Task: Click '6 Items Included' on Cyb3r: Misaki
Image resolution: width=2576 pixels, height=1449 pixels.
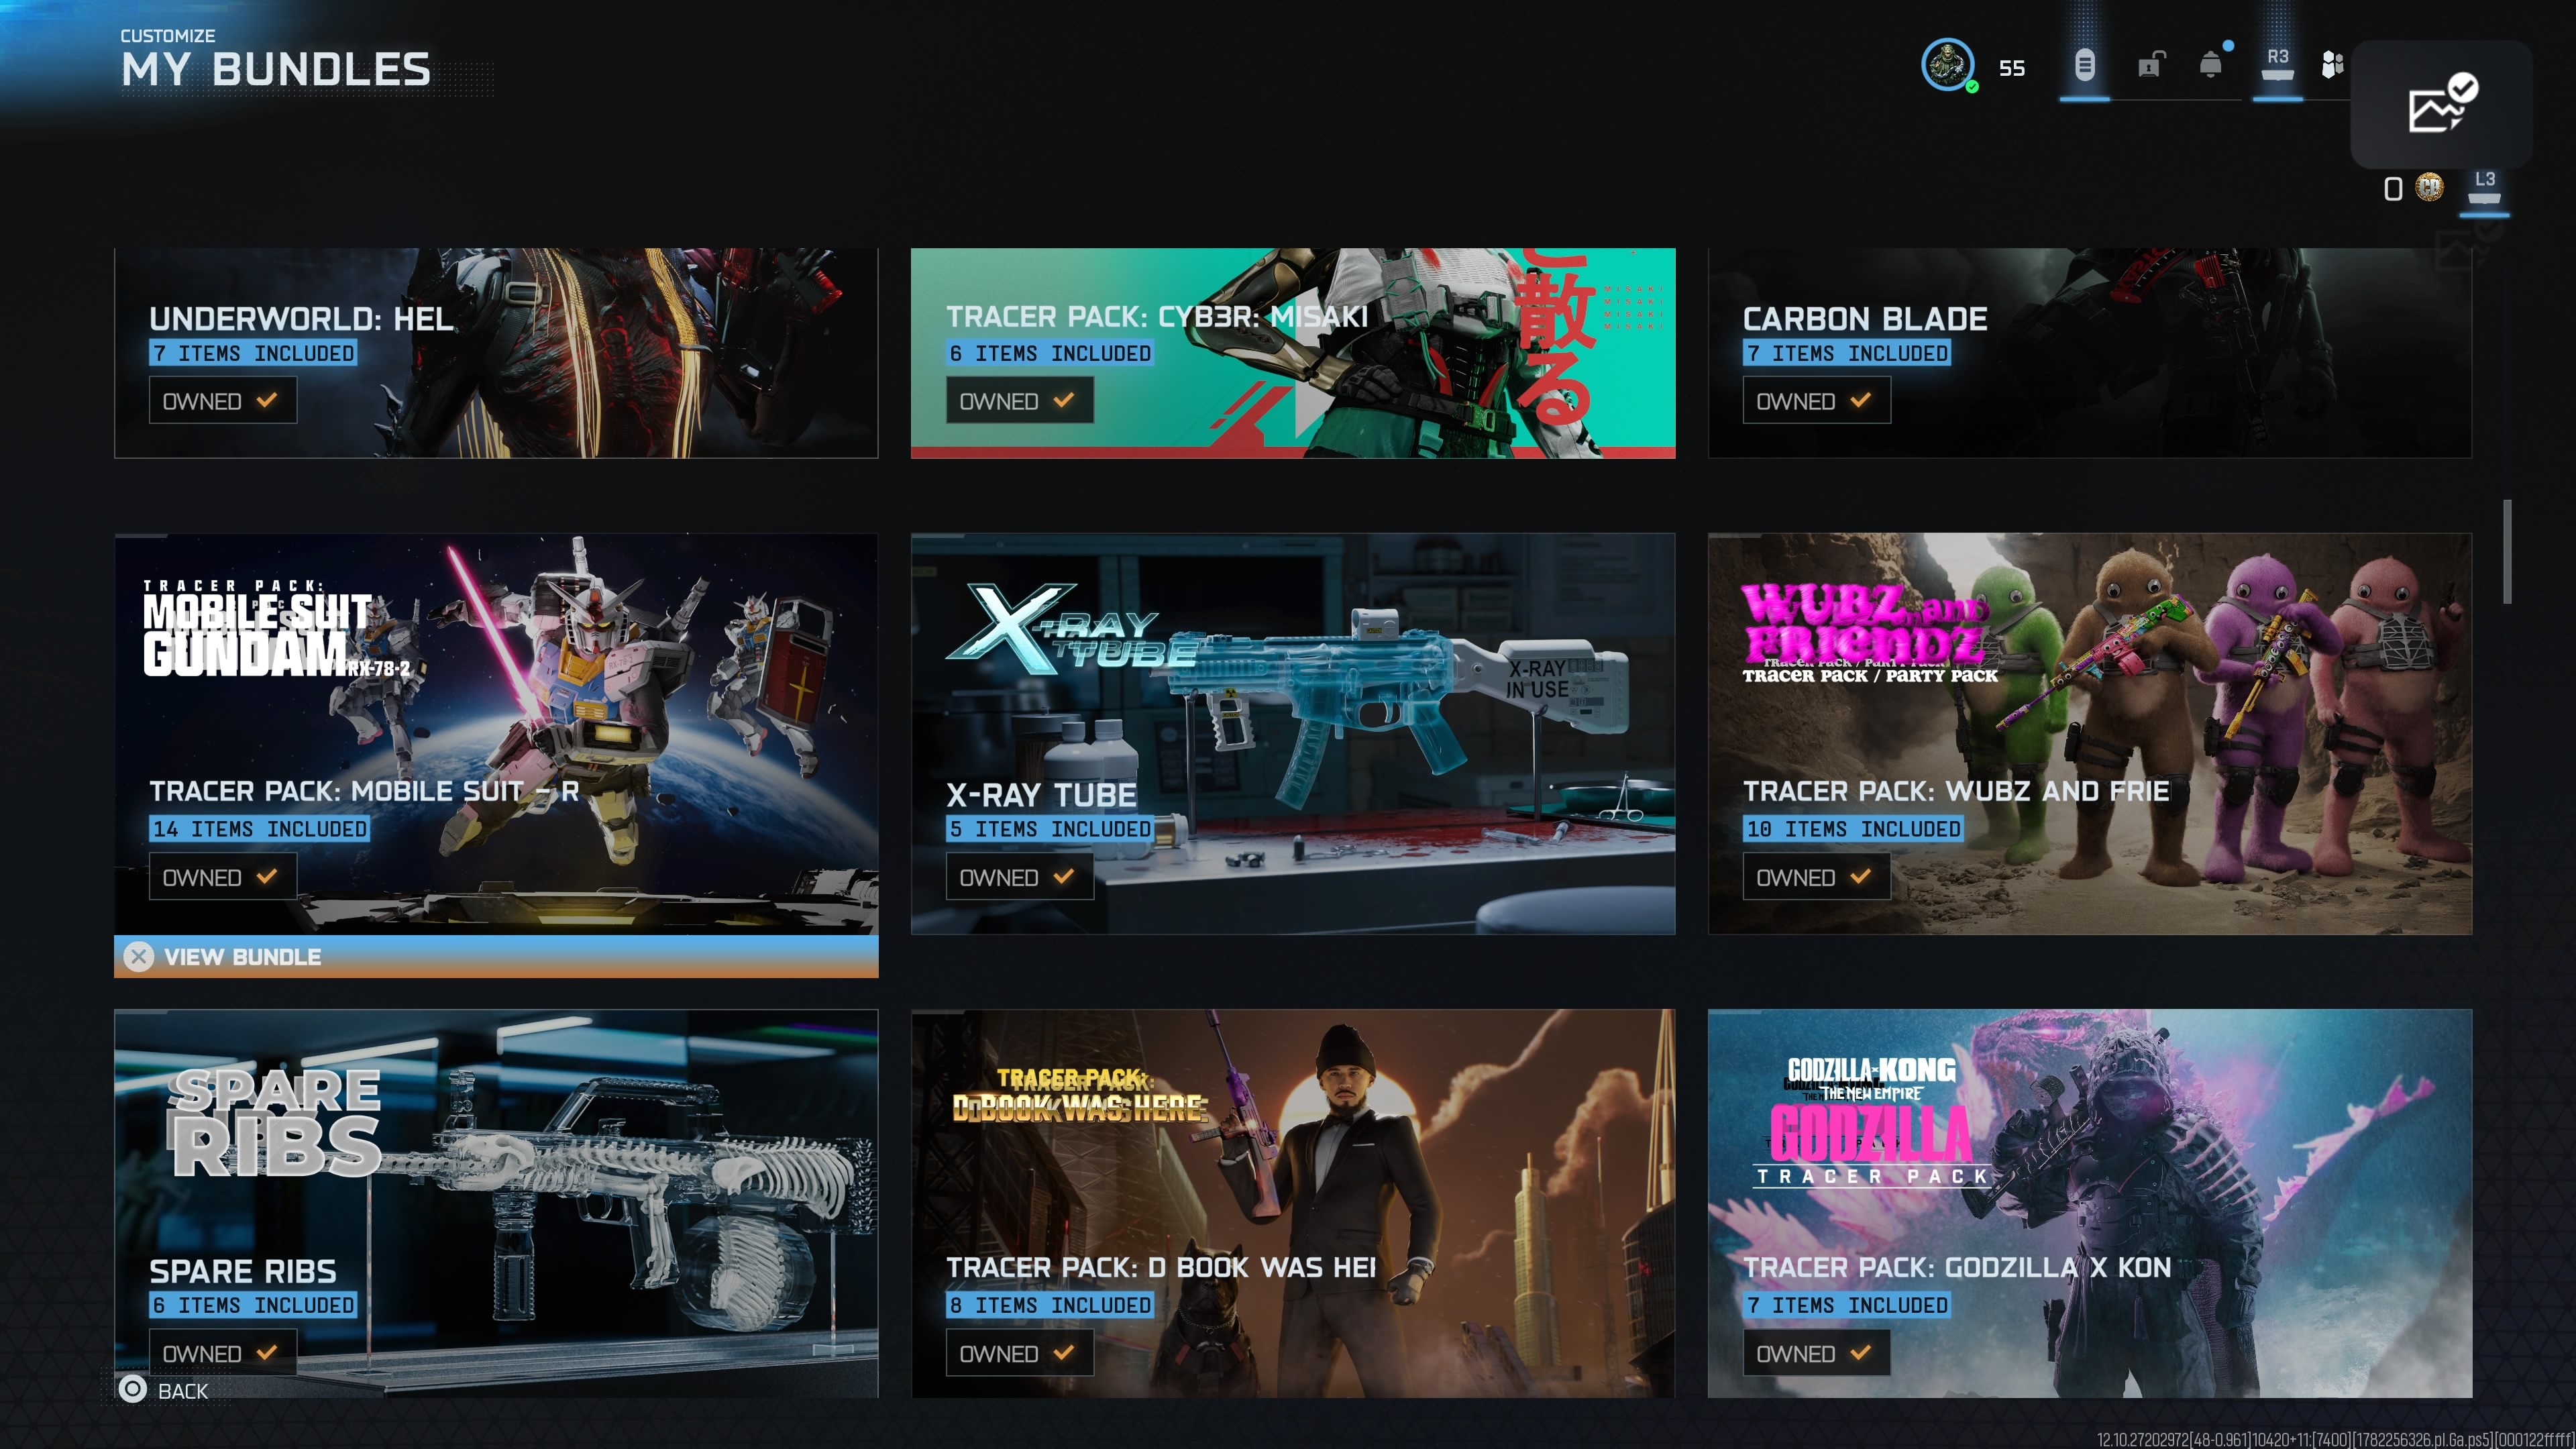Action: 1050,352
